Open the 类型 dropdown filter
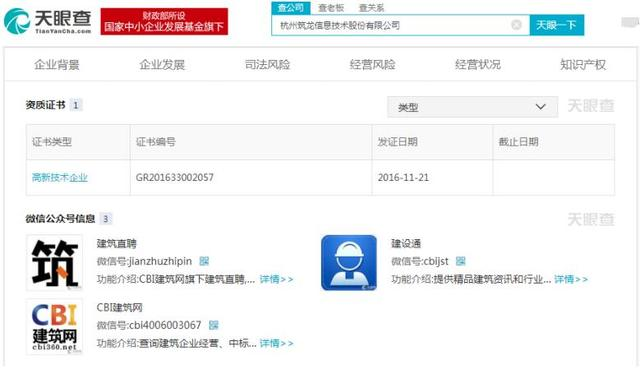This screenshot has height=374, width=640. point(472,107)
